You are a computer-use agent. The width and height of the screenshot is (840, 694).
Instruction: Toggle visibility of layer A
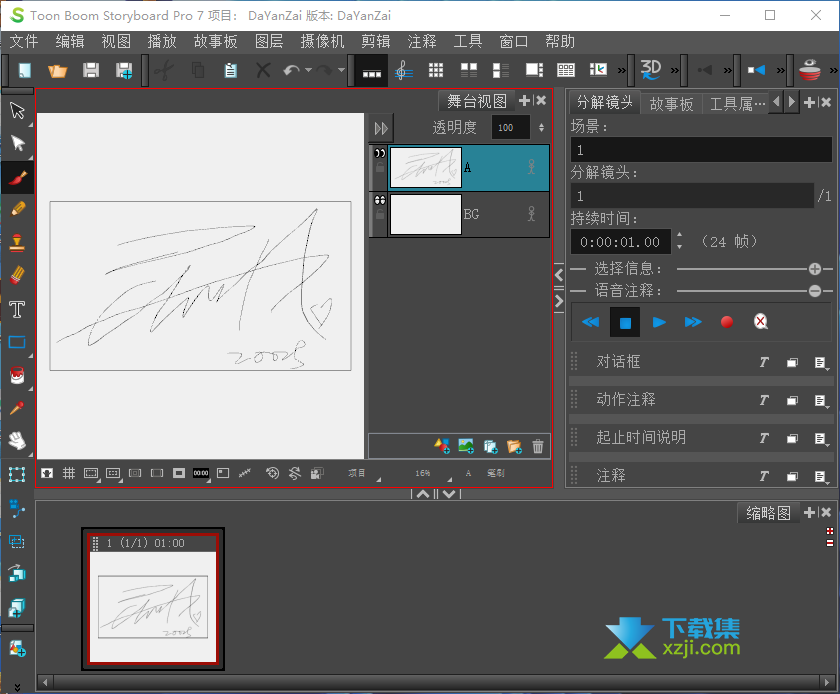coord(380,153)
